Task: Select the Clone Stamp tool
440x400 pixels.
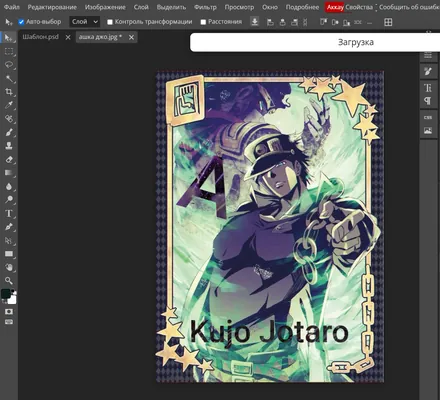Action: 9,146
